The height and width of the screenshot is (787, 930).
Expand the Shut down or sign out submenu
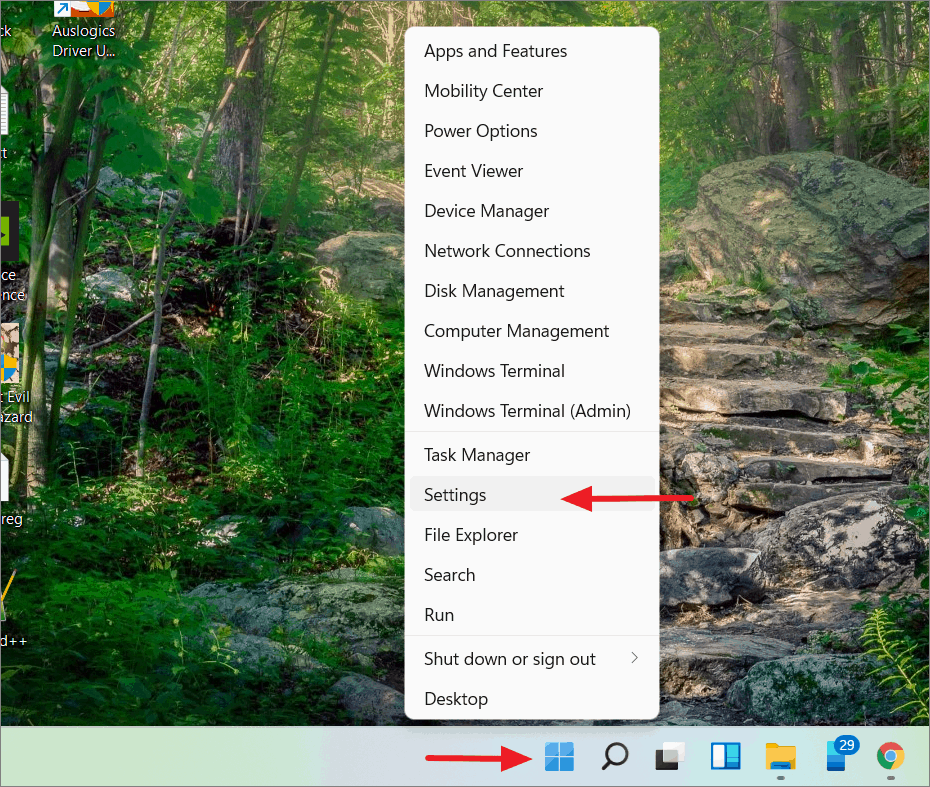point(509,658)
